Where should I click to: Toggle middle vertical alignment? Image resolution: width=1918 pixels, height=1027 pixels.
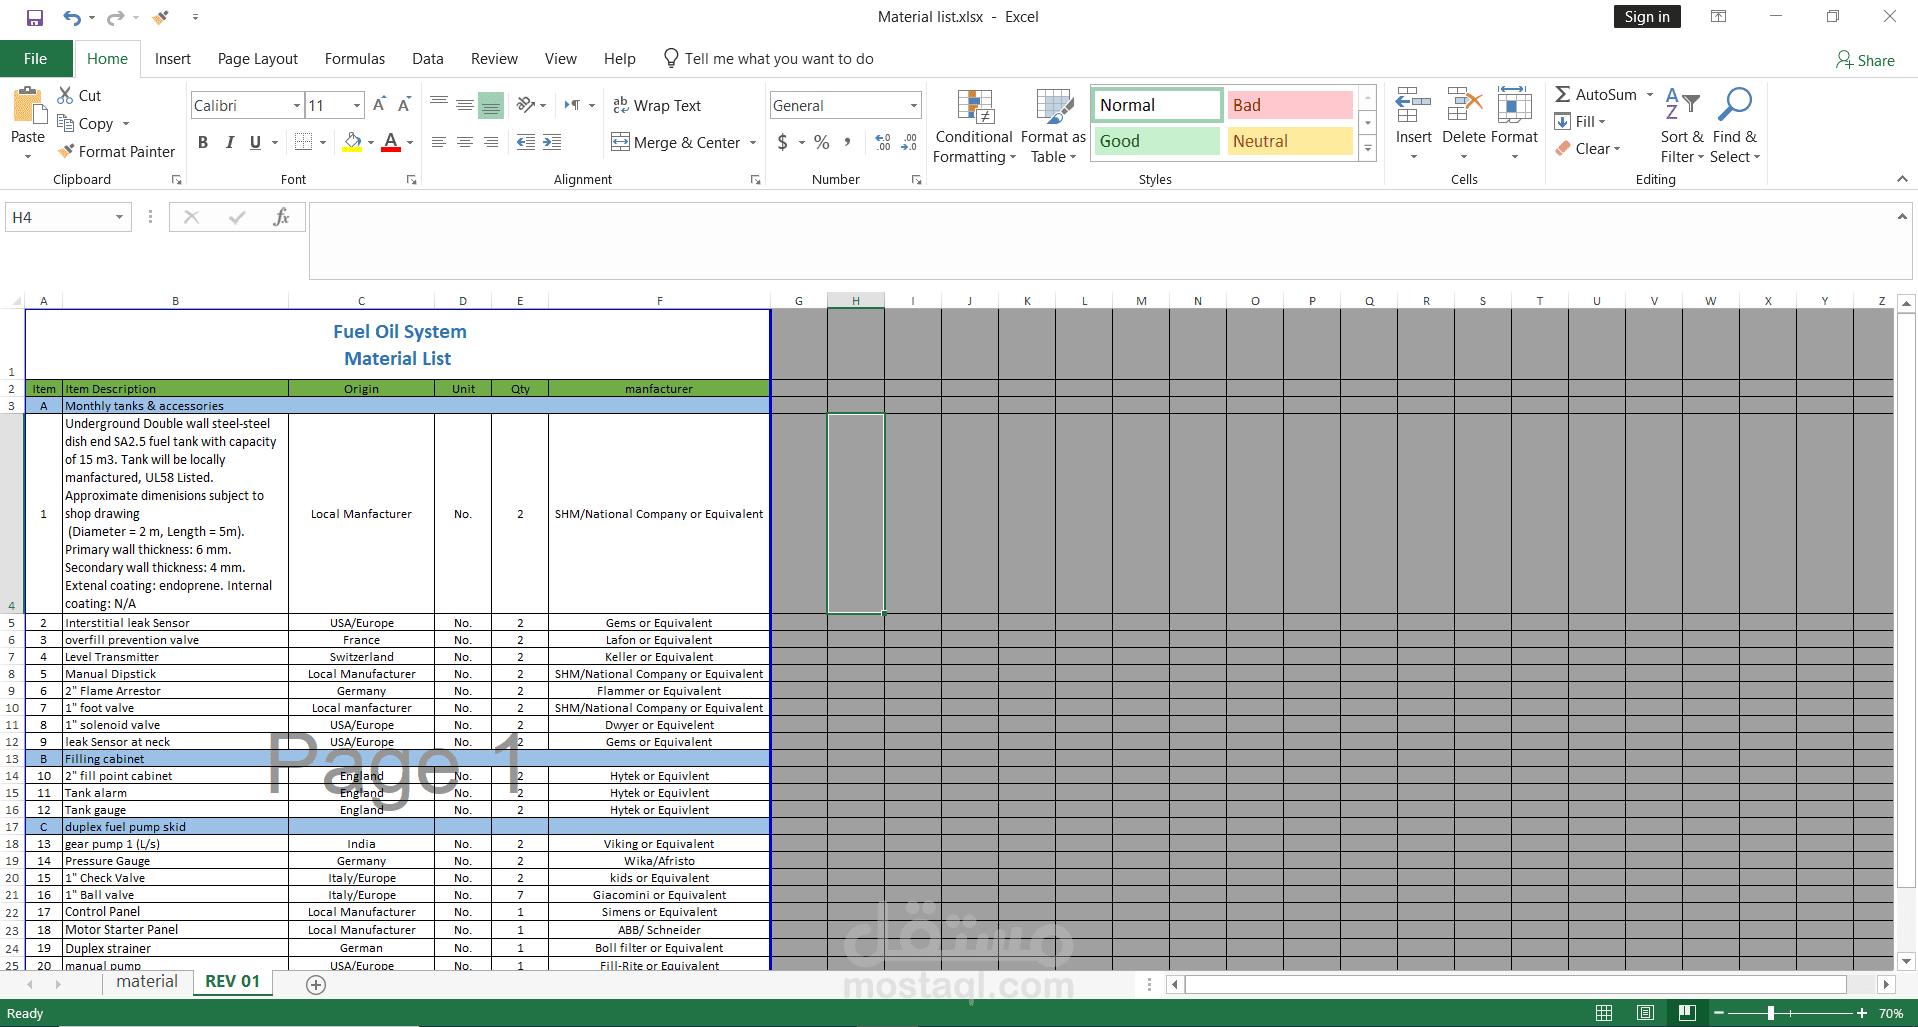pos(465,105)
